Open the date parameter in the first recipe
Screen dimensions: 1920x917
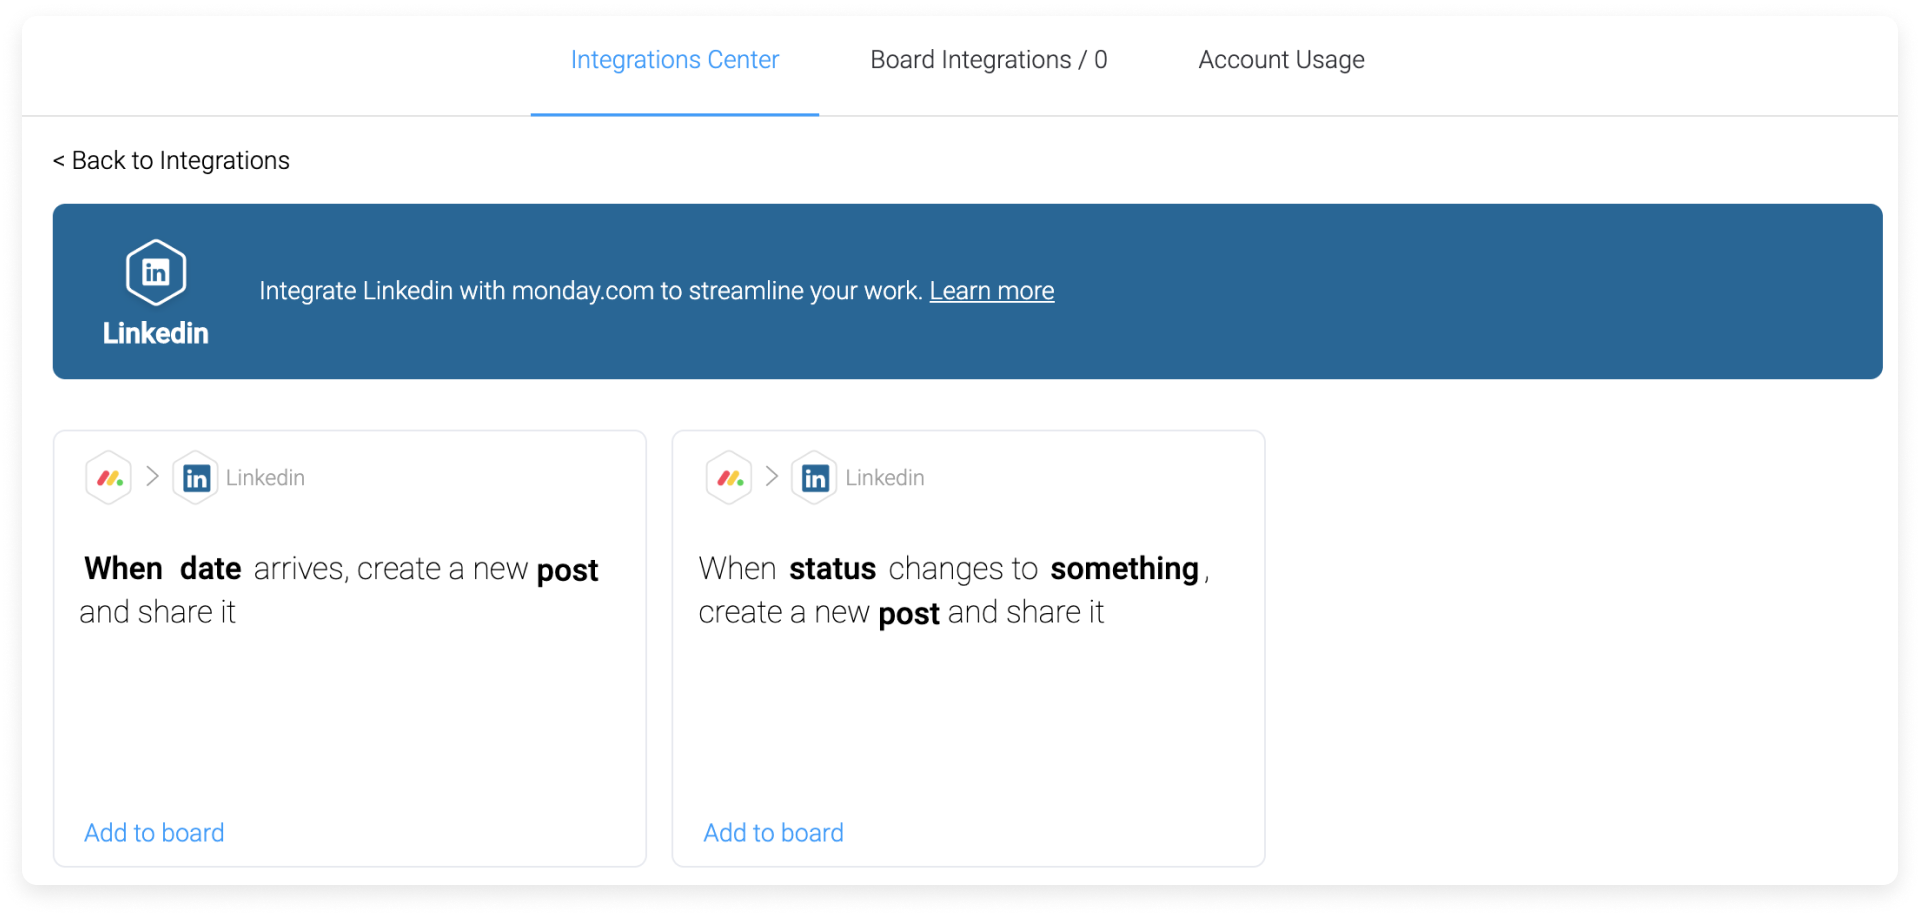tap(211, 568)
